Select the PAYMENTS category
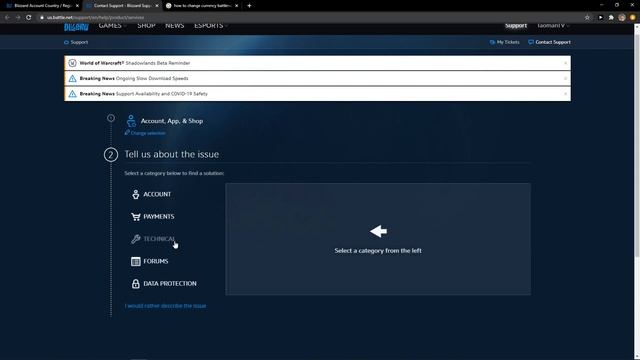This screenshot has width=640, height=360. (x=153, y=217)
